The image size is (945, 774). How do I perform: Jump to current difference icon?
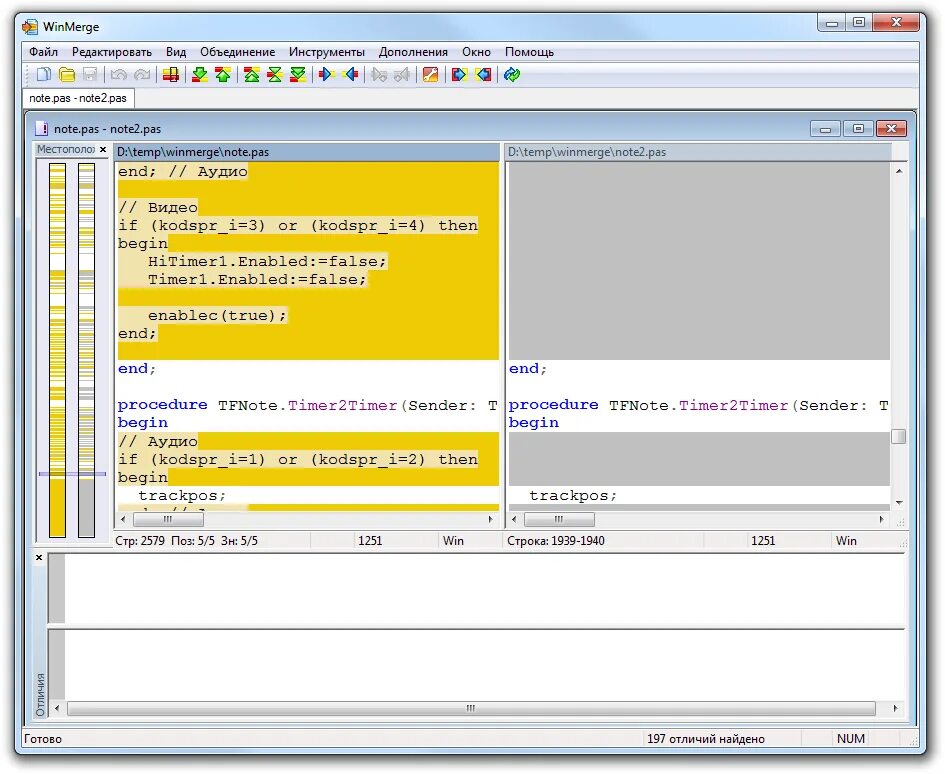275,75
